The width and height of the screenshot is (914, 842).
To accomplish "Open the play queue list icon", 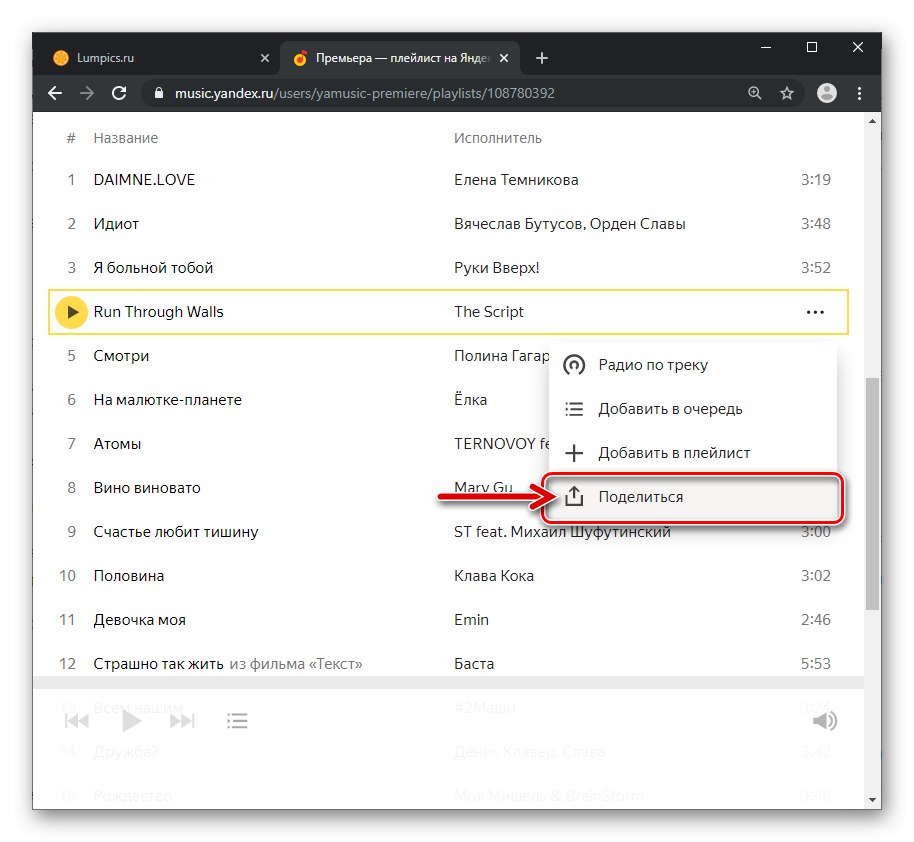I will (237, 721).
